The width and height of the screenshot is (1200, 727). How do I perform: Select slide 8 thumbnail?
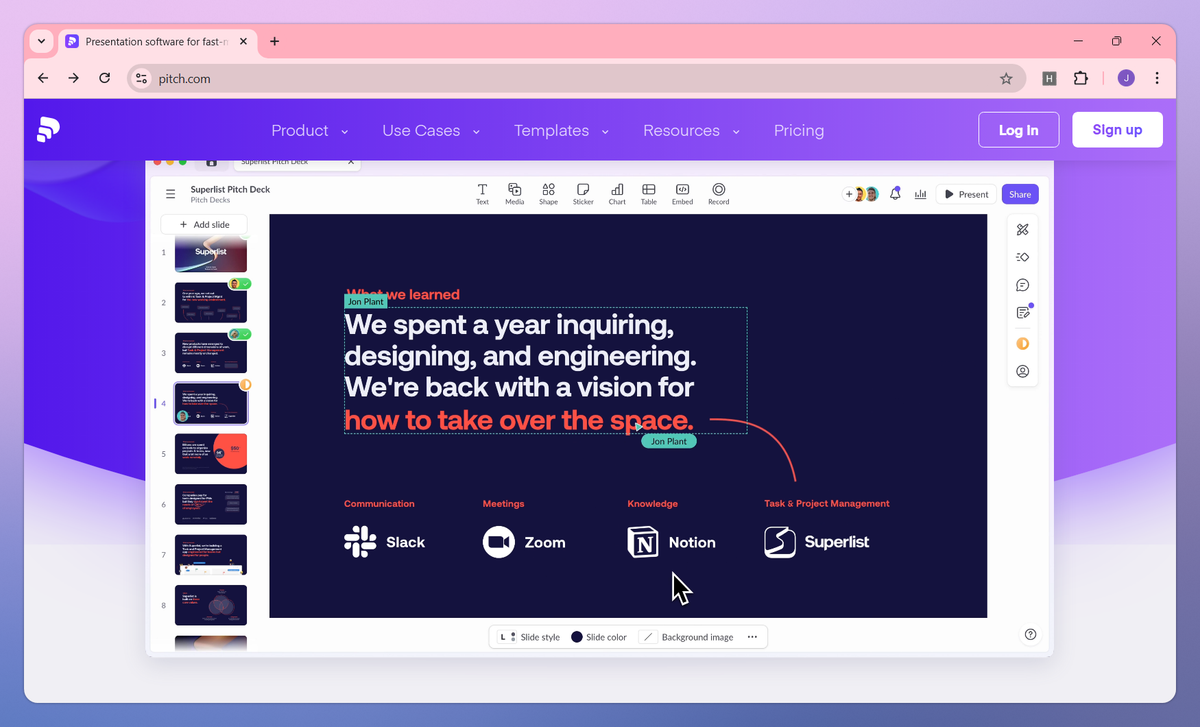(211, 605)
